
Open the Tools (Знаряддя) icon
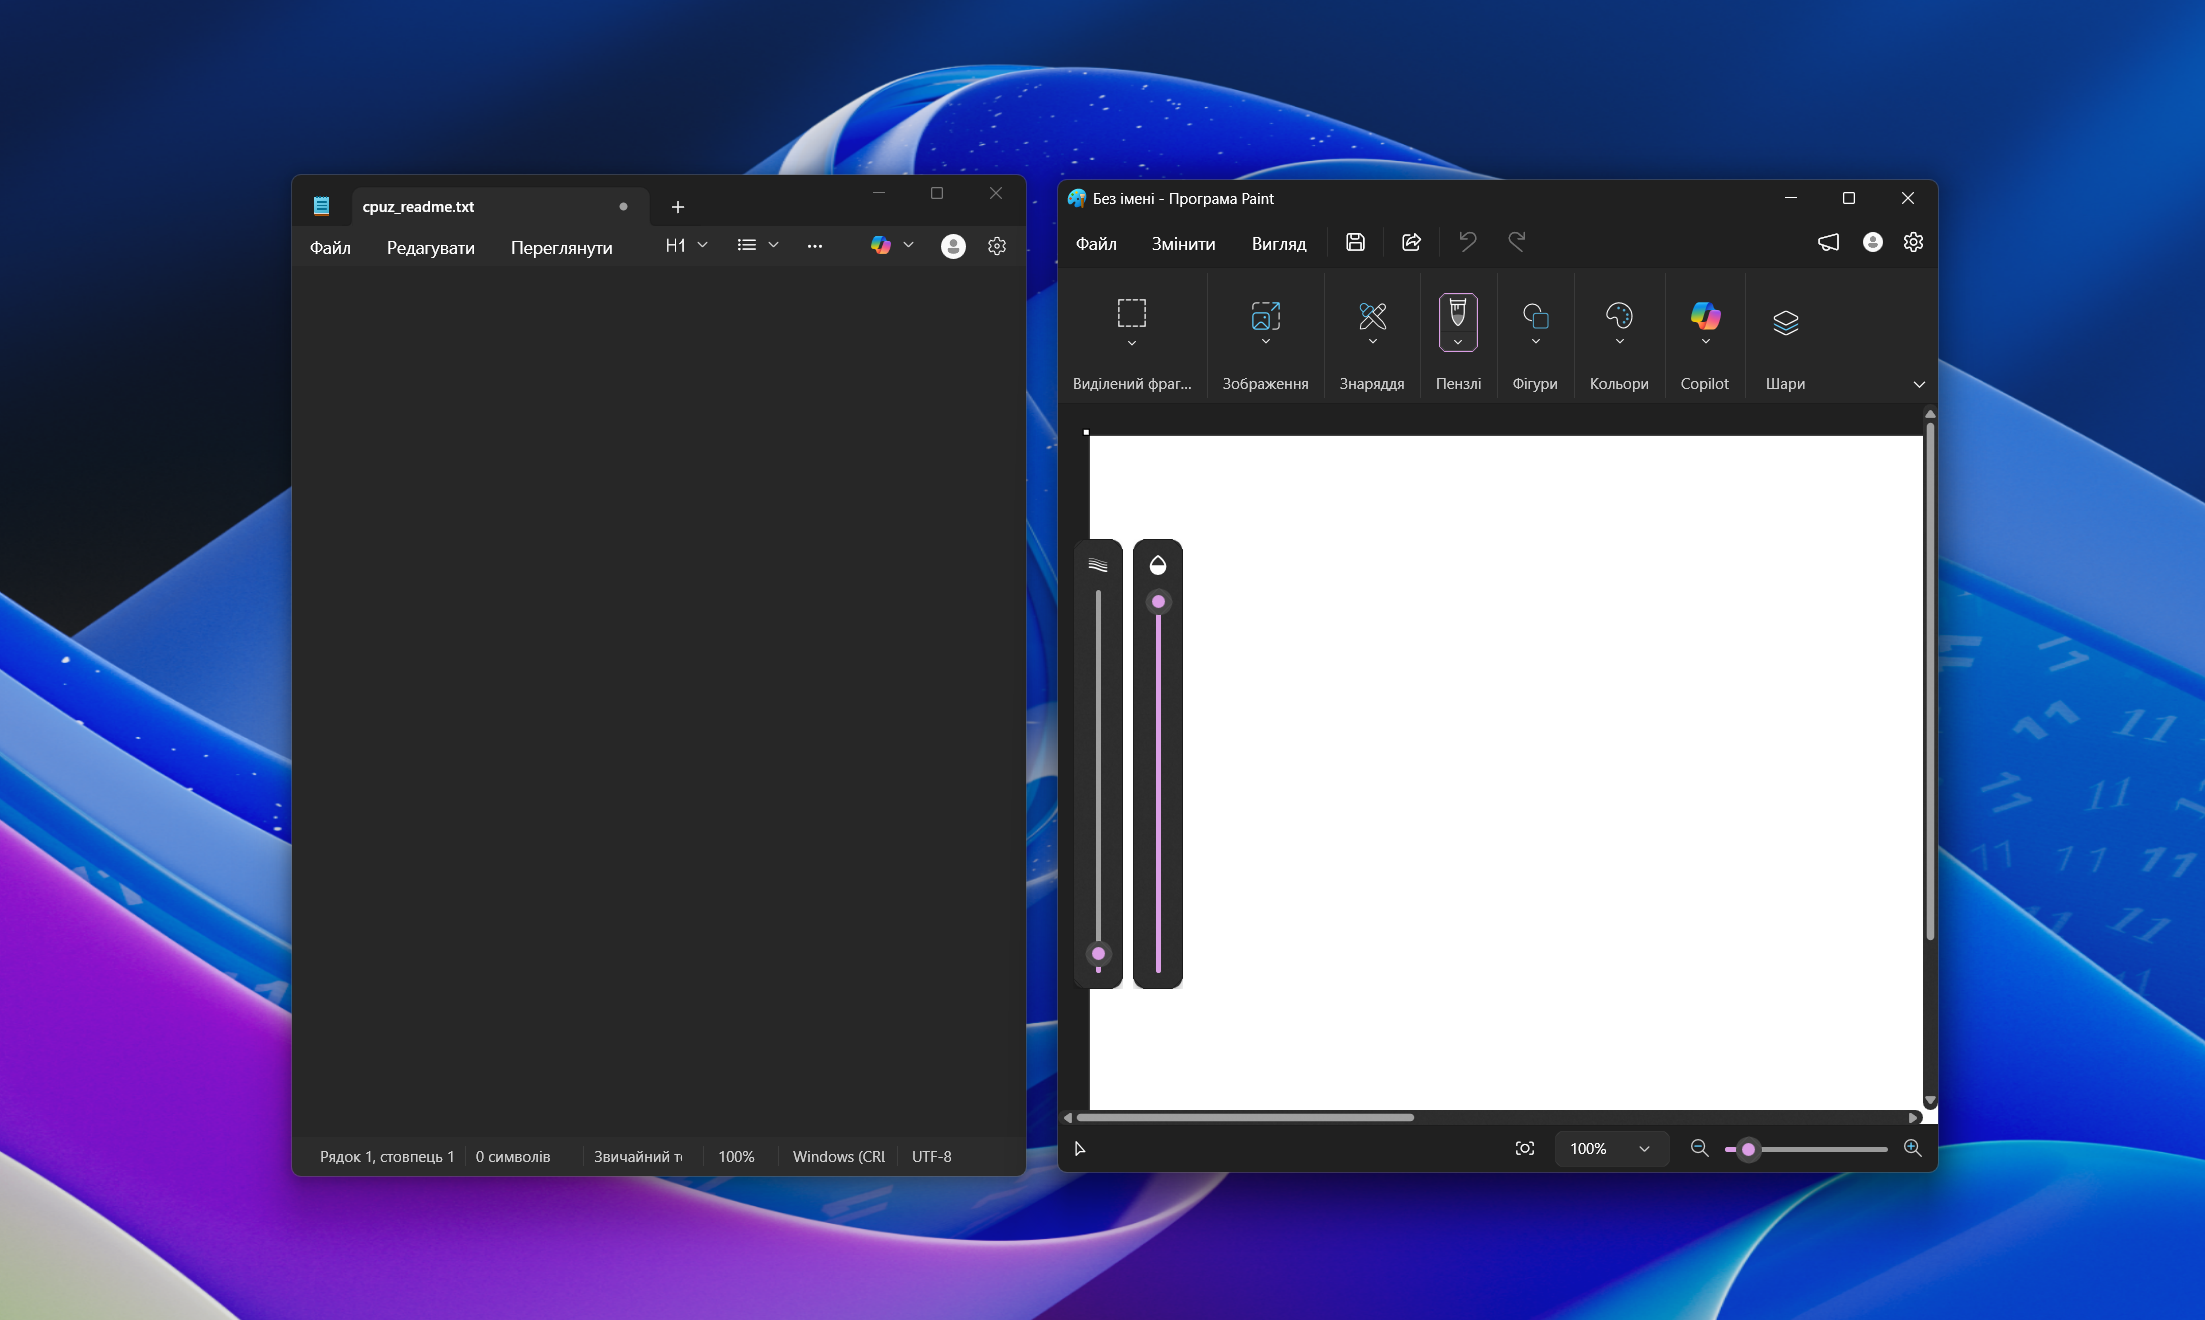[x=1372, y=316]
